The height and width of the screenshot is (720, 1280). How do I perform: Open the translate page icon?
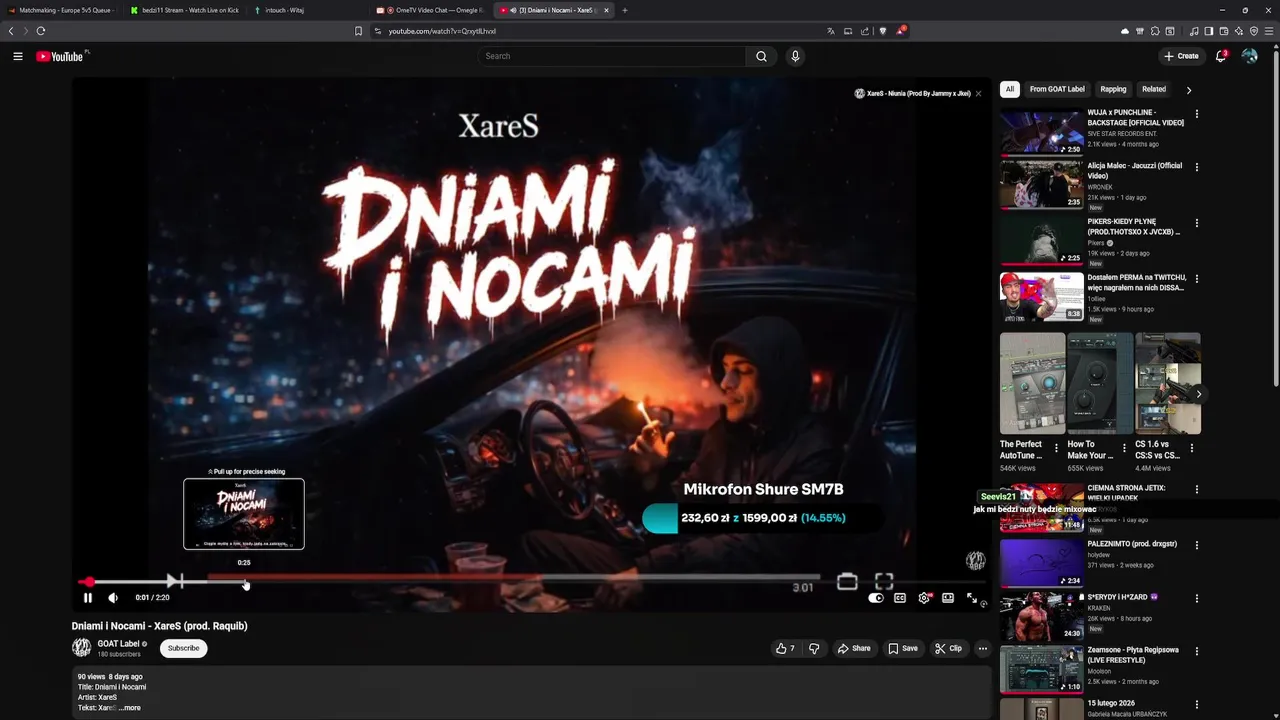[x=831, y=31]
